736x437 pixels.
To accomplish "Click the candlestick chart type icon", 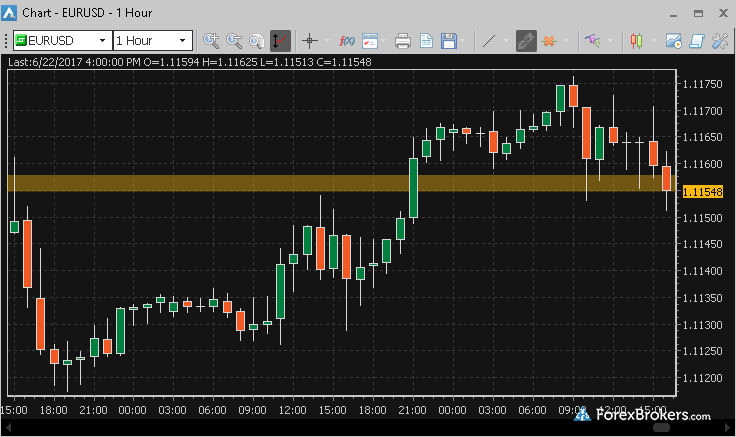I will coord(636,41).
